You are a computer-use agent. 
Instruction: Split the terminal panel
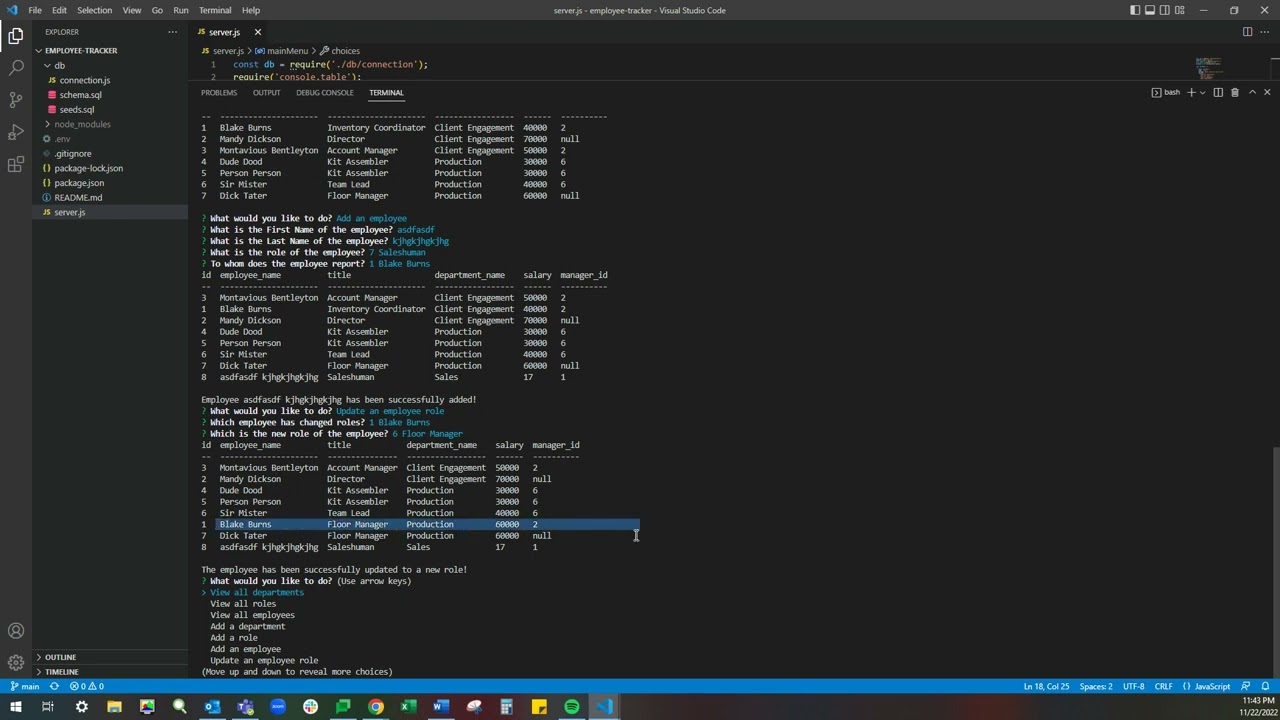point(1218,92)
